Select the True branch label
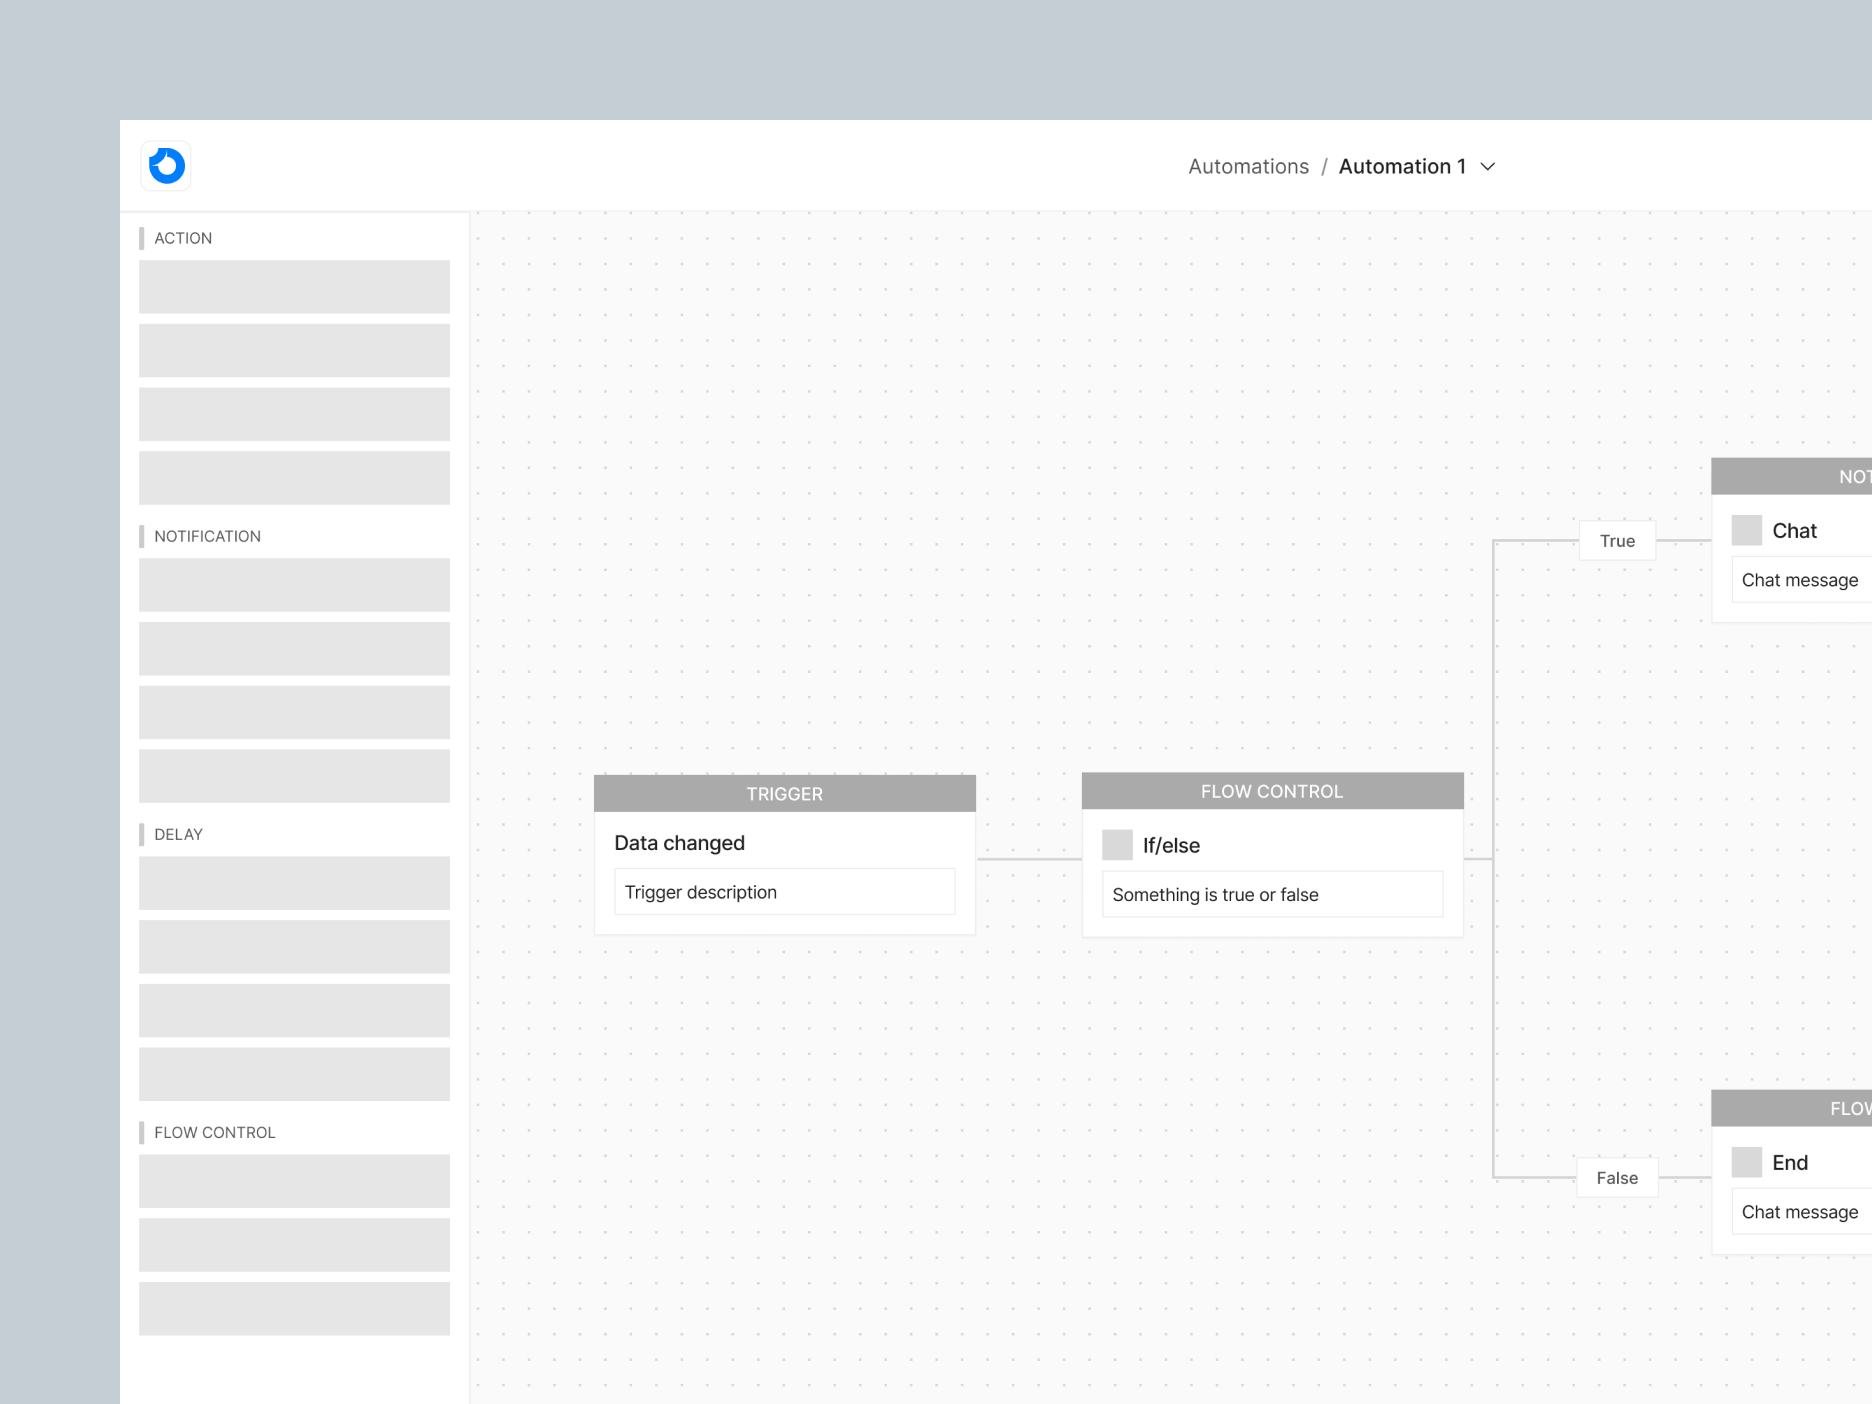Screen dimensions: 1872x1404 [x=1617, y=540]
